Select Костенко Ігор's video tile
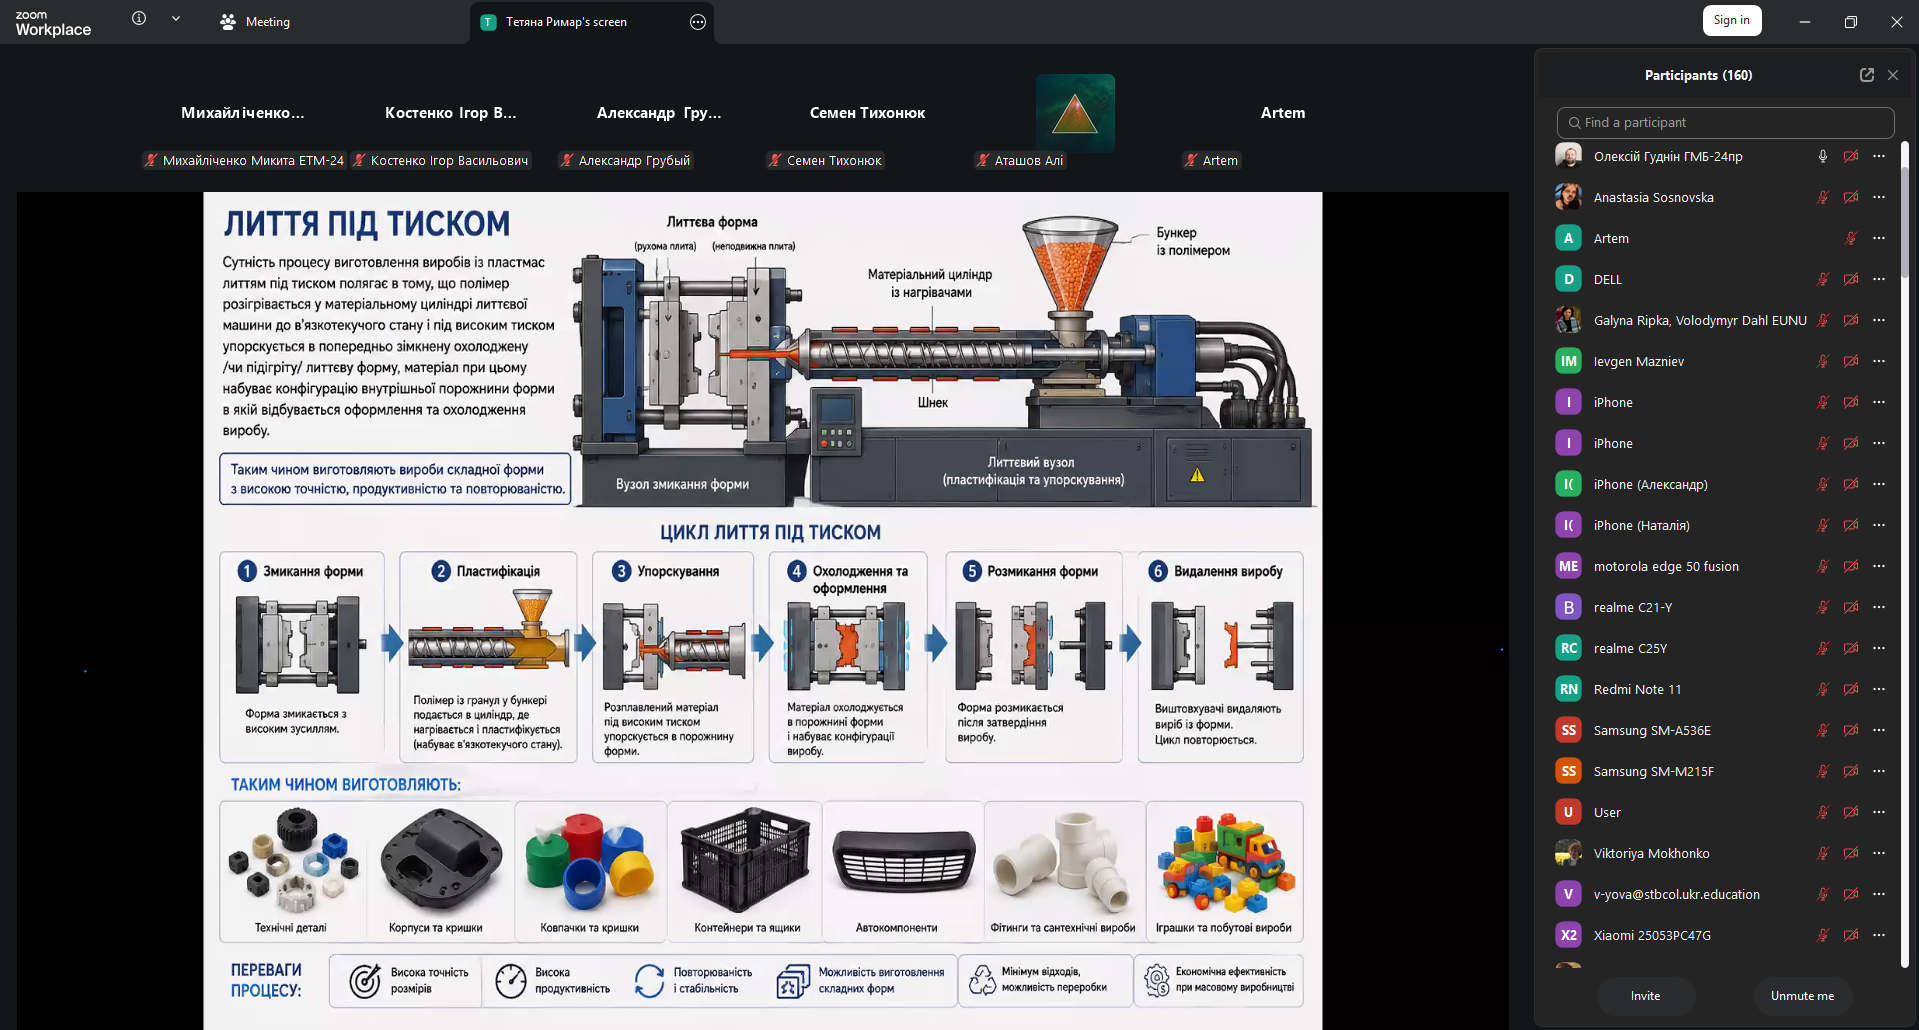The height and width of the screenshot is (1030, 1919). [x=451, y=113]
